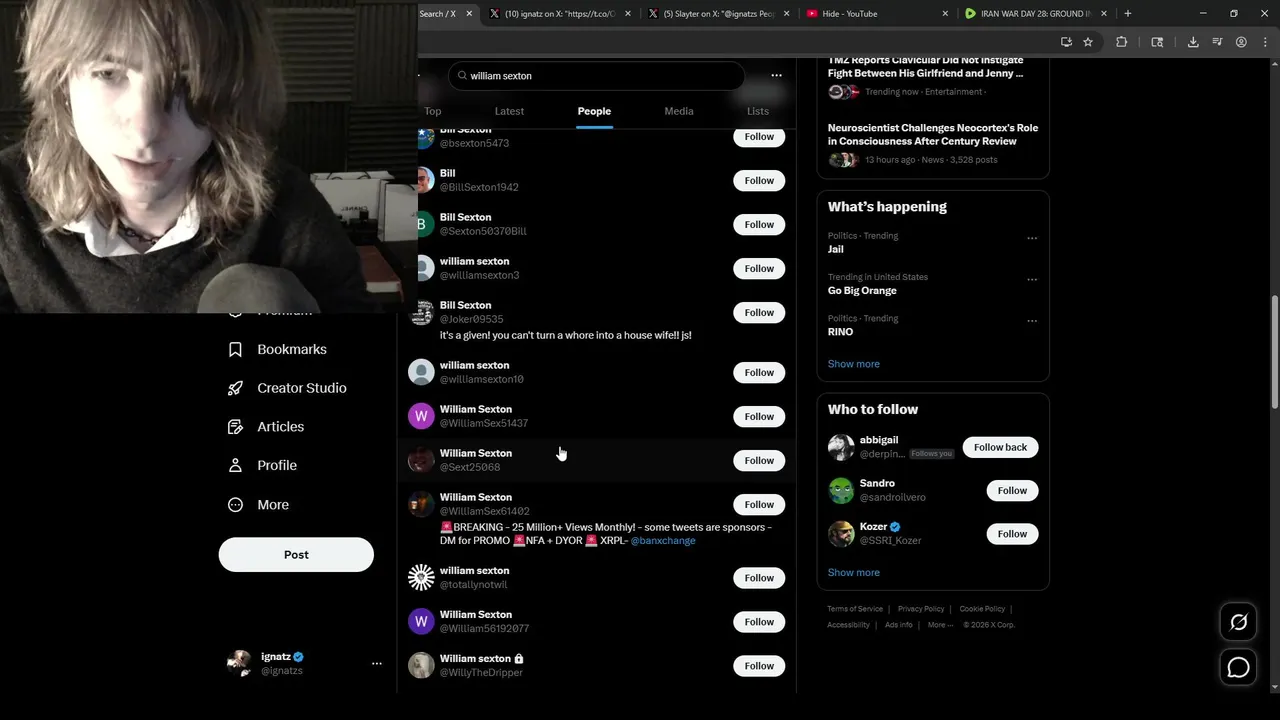Viewport: 1280px width, 720px height.
Task: Bookmark page with browser star icon
Action: tap(1088, 42)
